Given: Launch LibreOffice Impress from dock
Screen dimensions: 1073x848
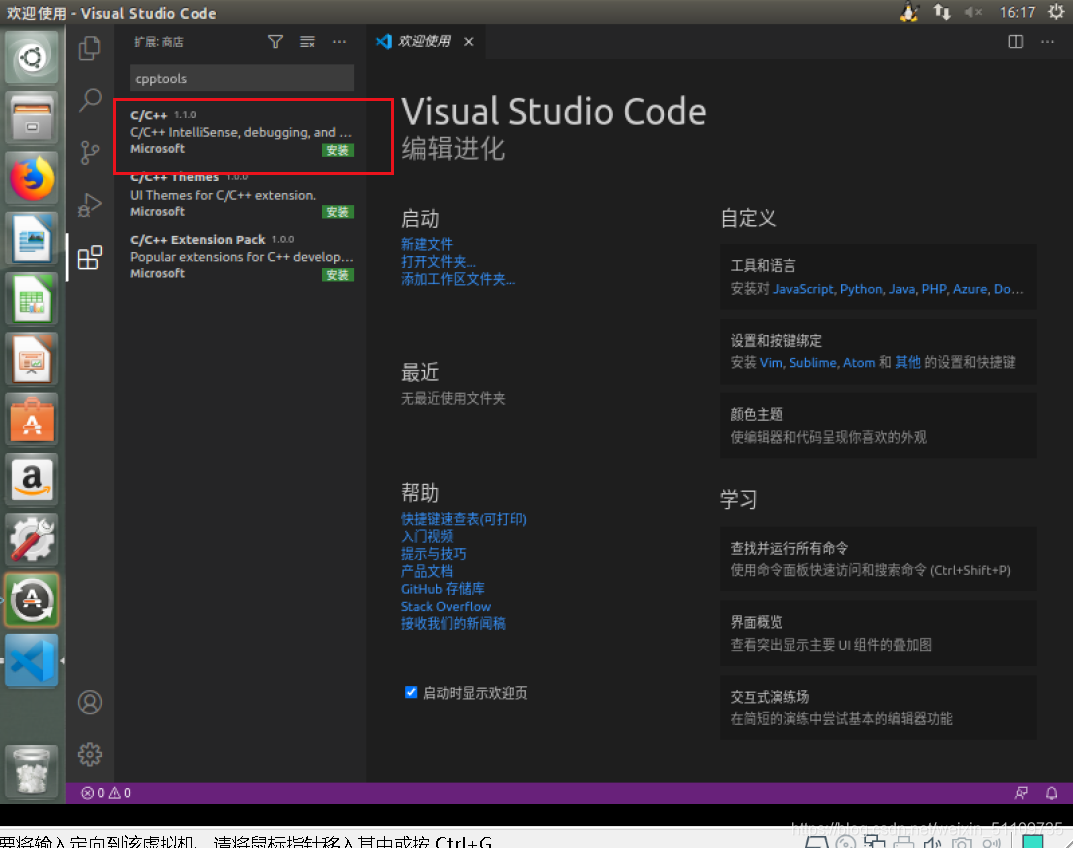Looking at the screenshot, I should pos(31,359).
